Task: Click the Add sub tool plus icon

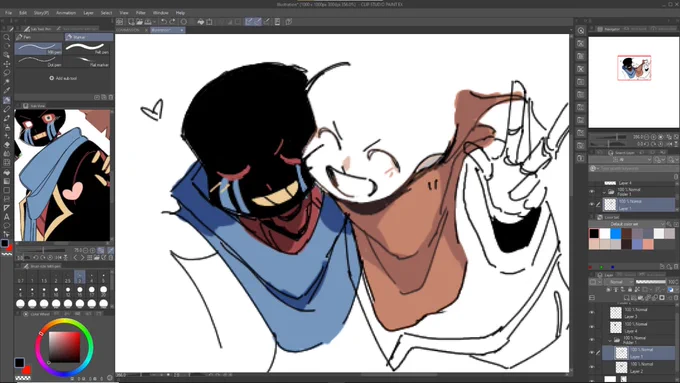Action: [x=52, y=78]
